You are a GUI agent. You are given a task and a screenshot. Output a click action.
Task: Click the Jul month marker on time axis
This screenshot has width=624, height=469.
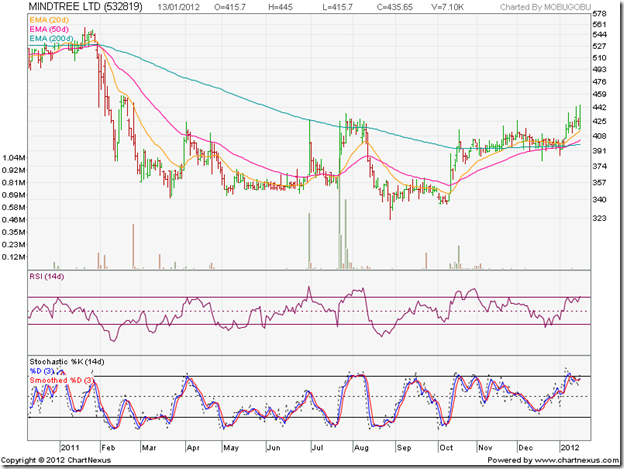click(x=317, y=448)
